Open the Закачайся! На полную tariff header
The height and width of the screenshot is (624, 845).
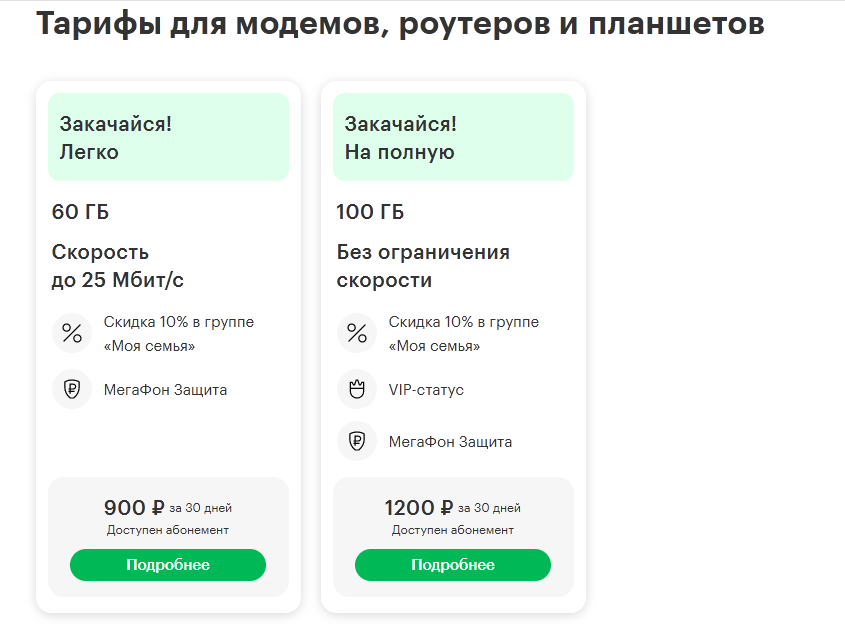click(x=453, y=138)
